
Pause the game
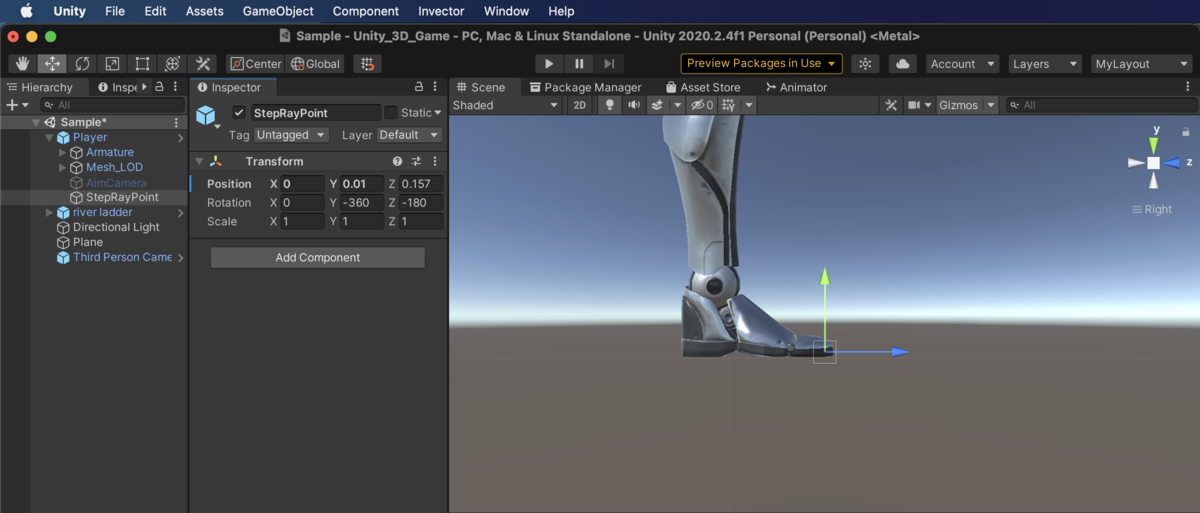pos(579,64)
